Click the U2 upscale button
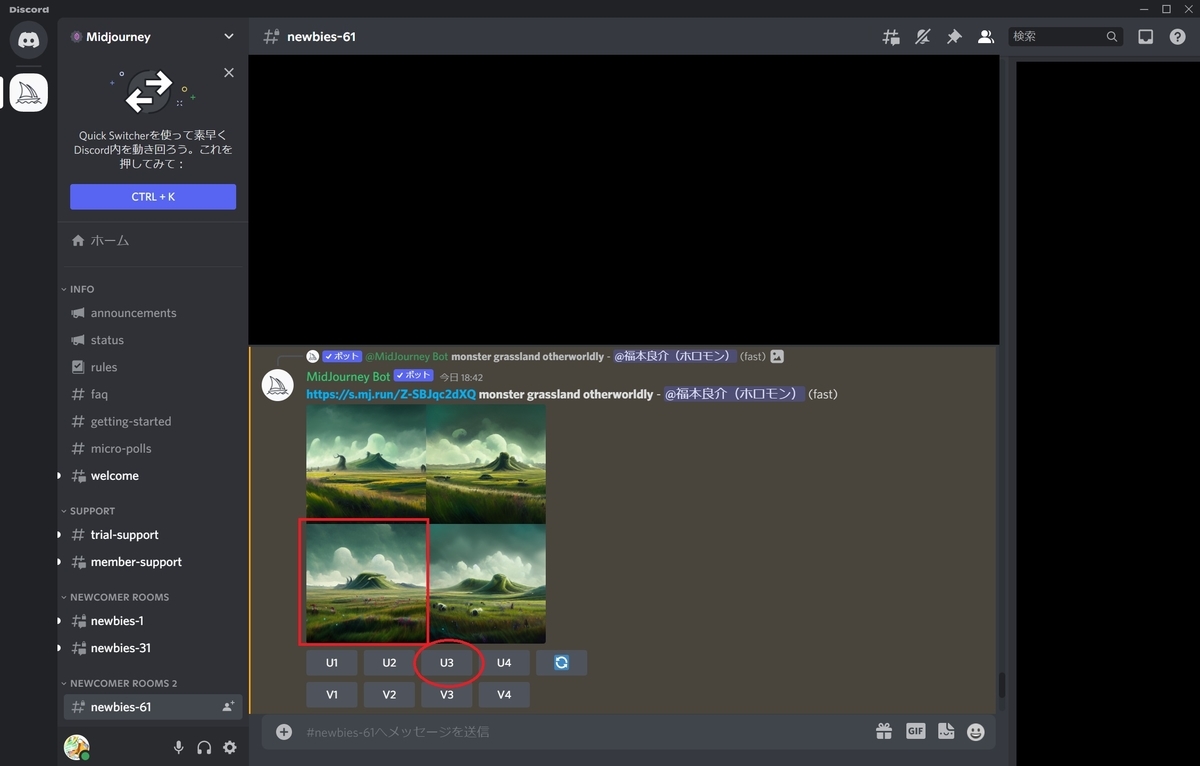 [x=389, y=663]
